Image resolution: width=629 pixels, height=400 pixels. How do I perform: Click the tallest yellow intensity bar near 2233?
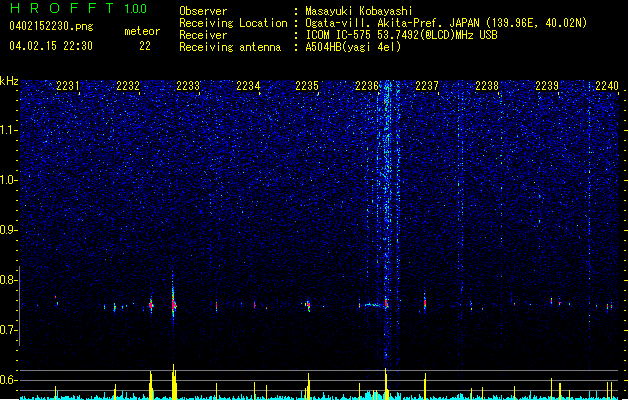174,382
